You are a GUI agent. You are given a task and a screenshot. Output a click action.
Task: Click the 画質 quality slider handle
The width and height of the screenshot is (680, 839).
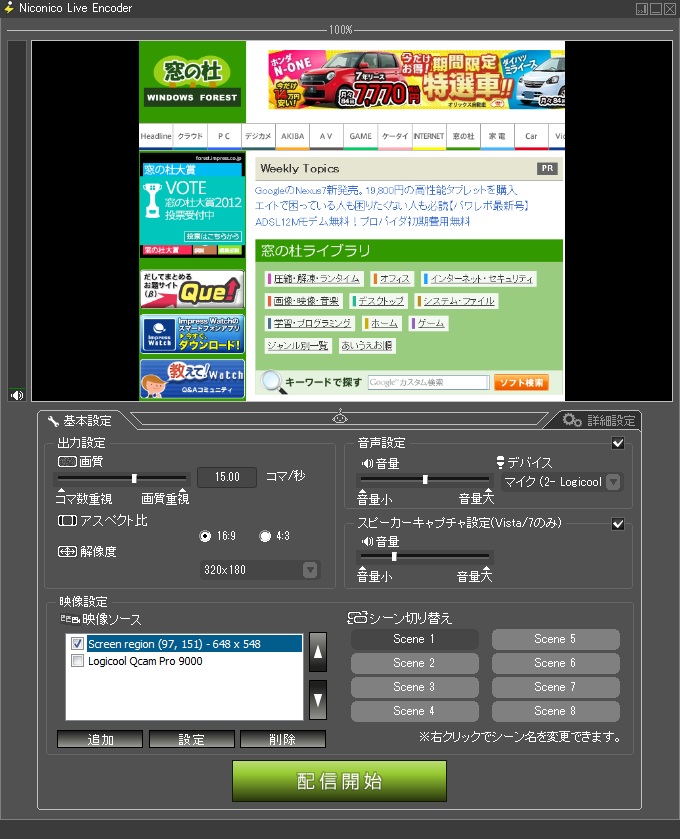pos(134,478)
